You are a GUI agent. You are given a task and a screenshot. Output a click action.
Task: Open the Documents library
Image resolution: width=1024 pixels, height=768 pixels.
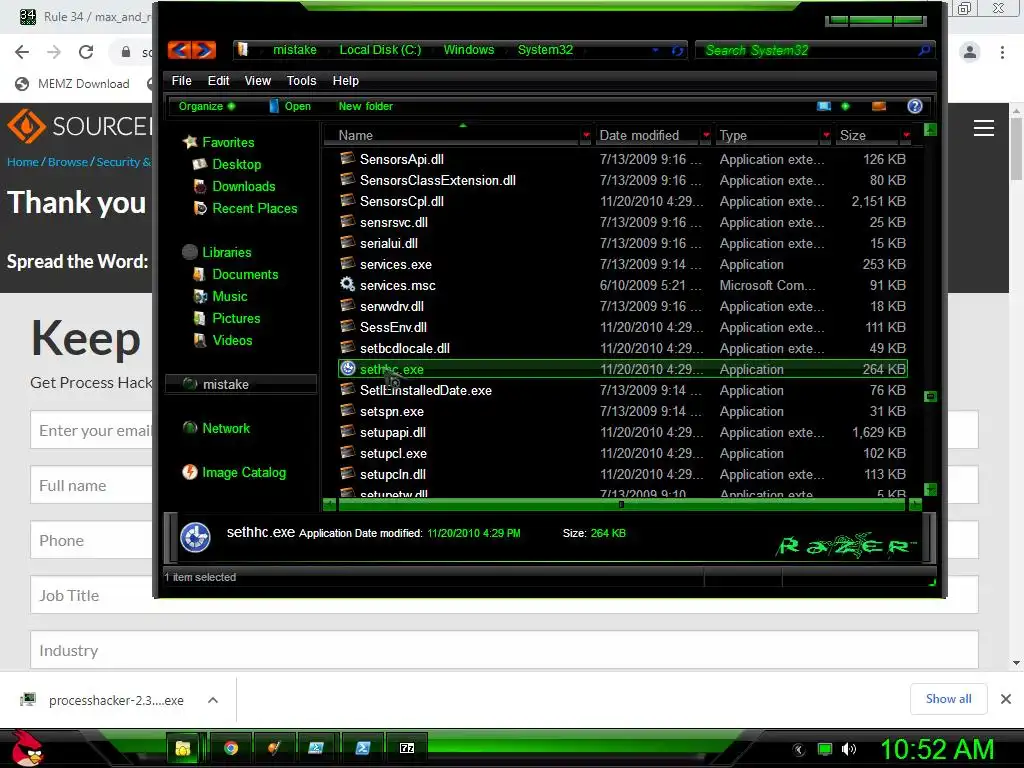(245, 274)
